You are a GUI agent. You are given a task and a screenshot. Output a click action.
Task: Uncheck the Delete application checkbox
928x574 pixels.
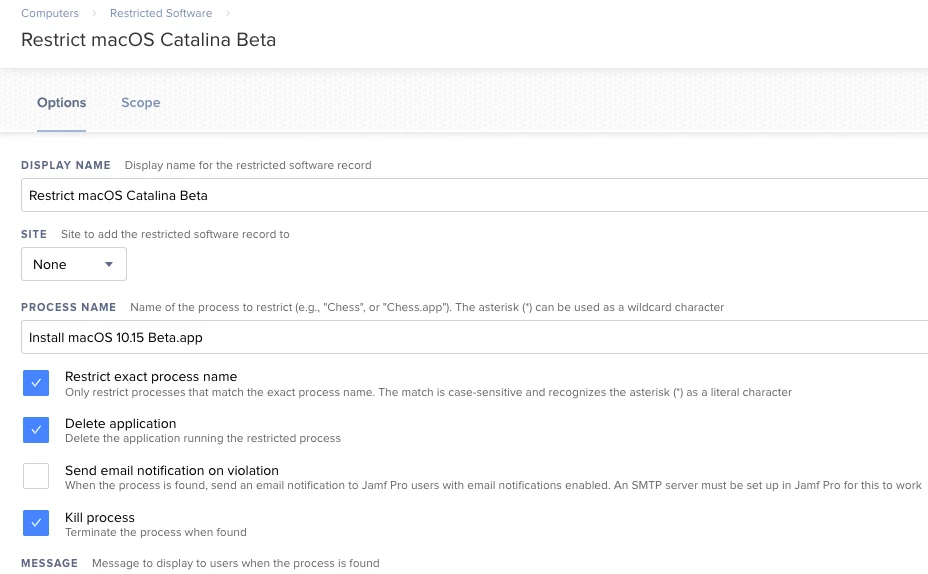[x=36, y=430]
